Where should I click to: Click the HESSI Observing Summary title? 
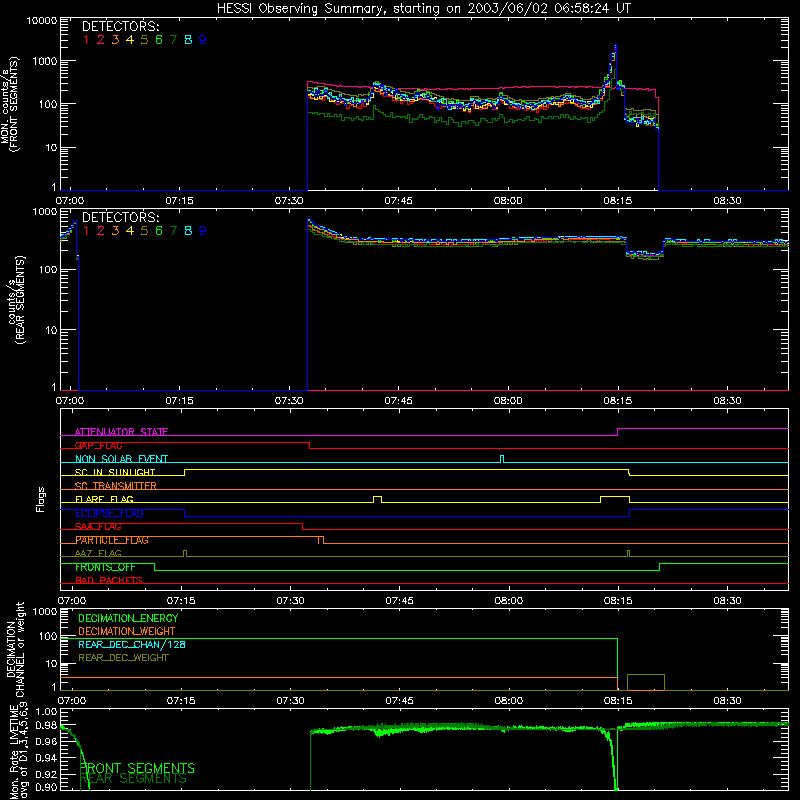pyautogui.click(x=423, y=9)
